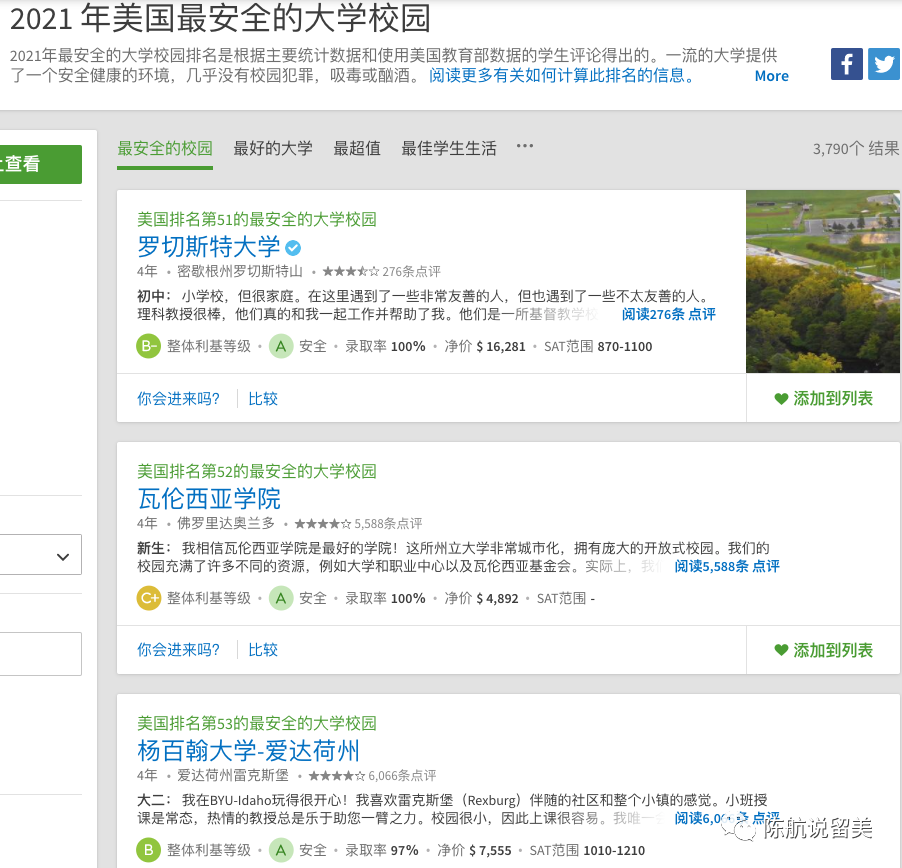The width and height of the screenshot is (902, 868).
Task: Click 瓦伦西亚学院 A safety grade badge
Action: (281, 598)
